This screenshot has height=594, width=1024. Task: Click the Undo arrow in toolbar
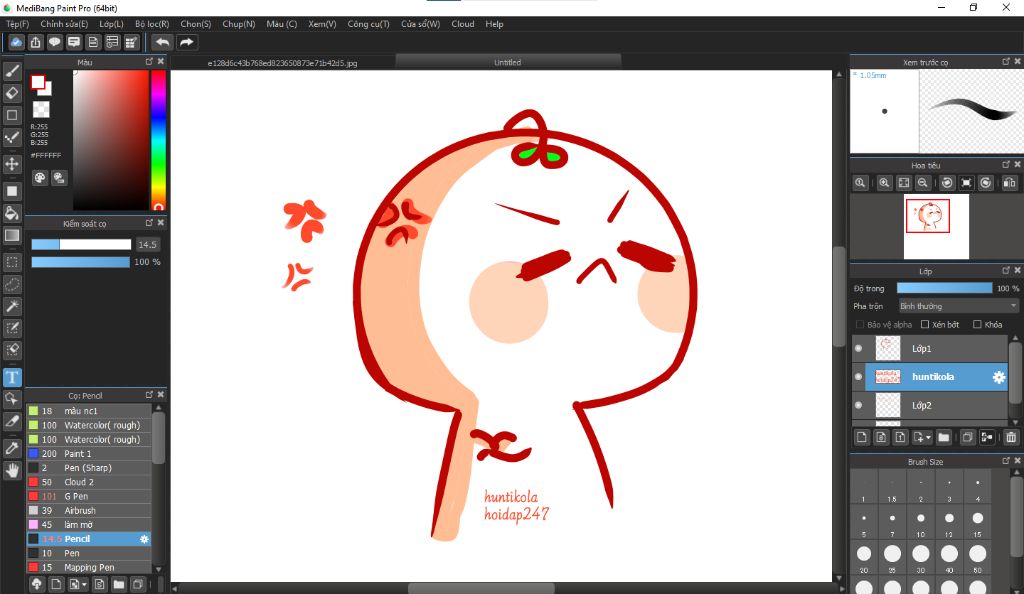162,42
